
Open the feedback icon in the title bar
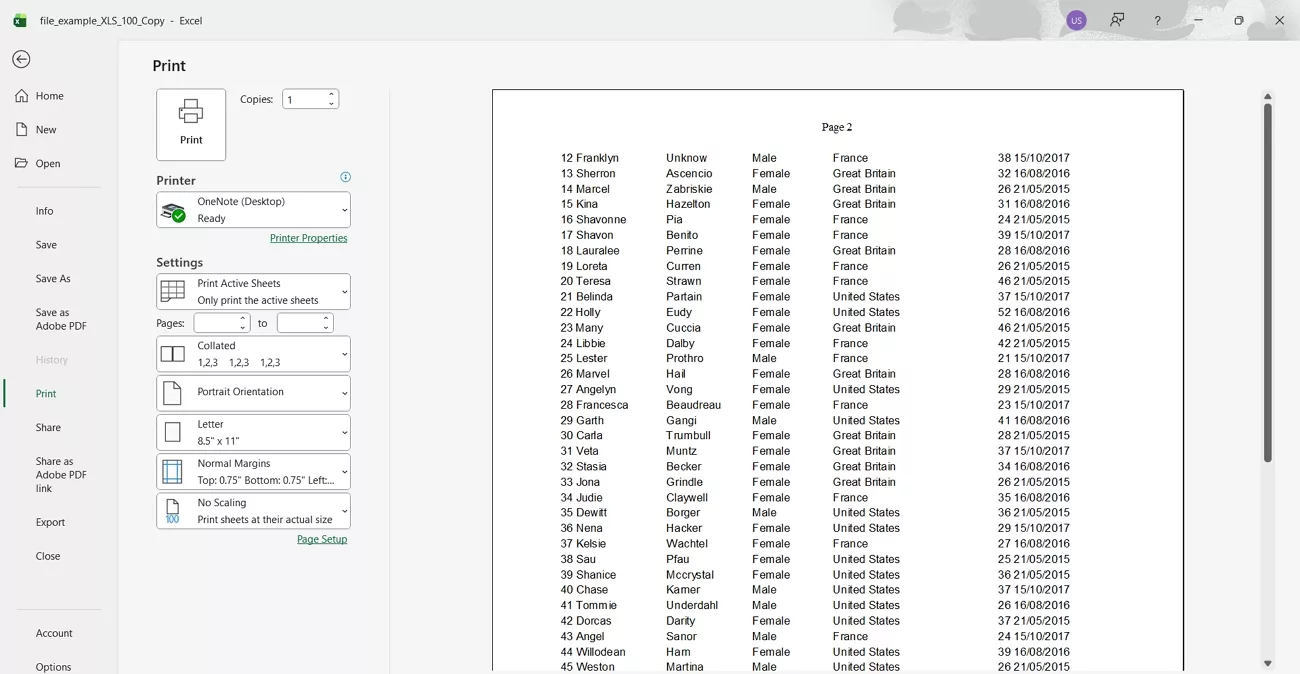click(1117, 20)
